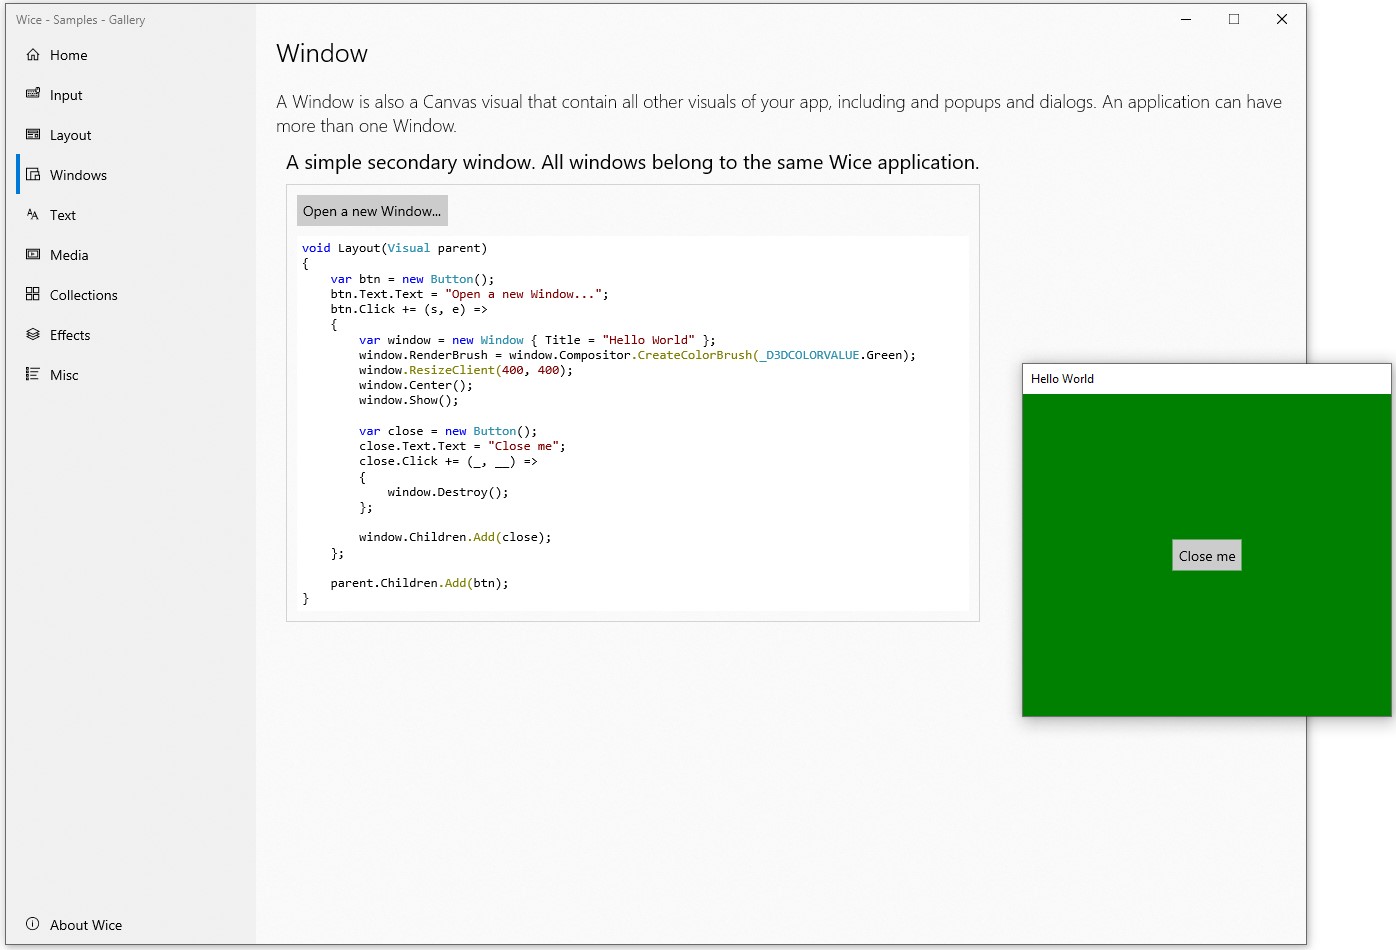Viewport: 1396px width, 950px height.
Task: Click the 'window.Show();' code line
Action: 409,400
